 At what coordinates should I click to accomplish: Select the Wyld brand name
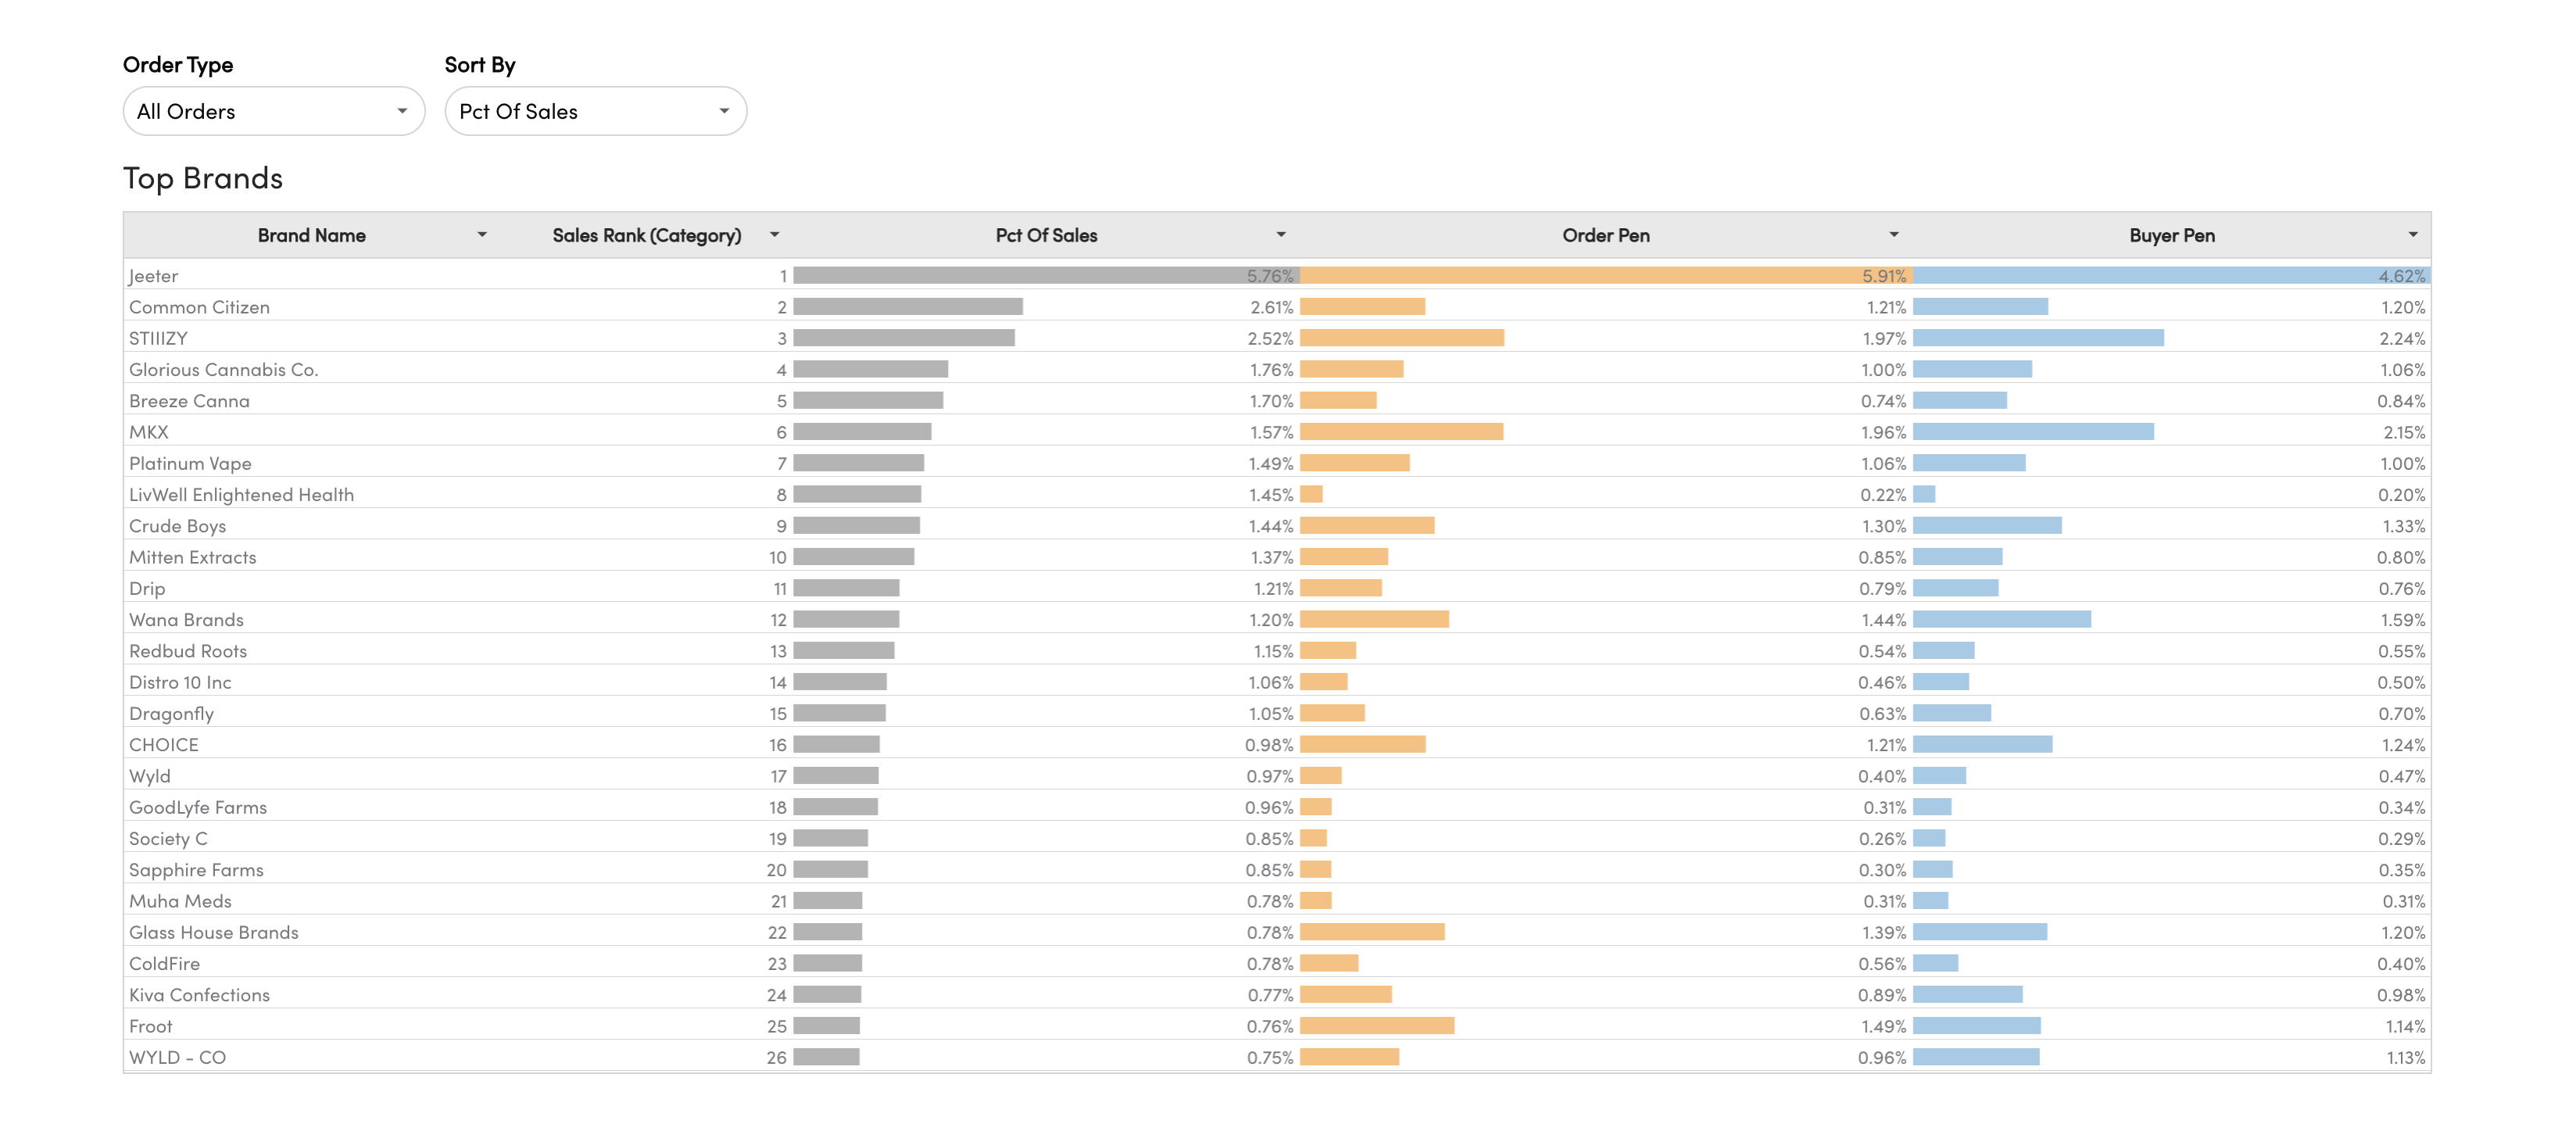coord(150,776)
